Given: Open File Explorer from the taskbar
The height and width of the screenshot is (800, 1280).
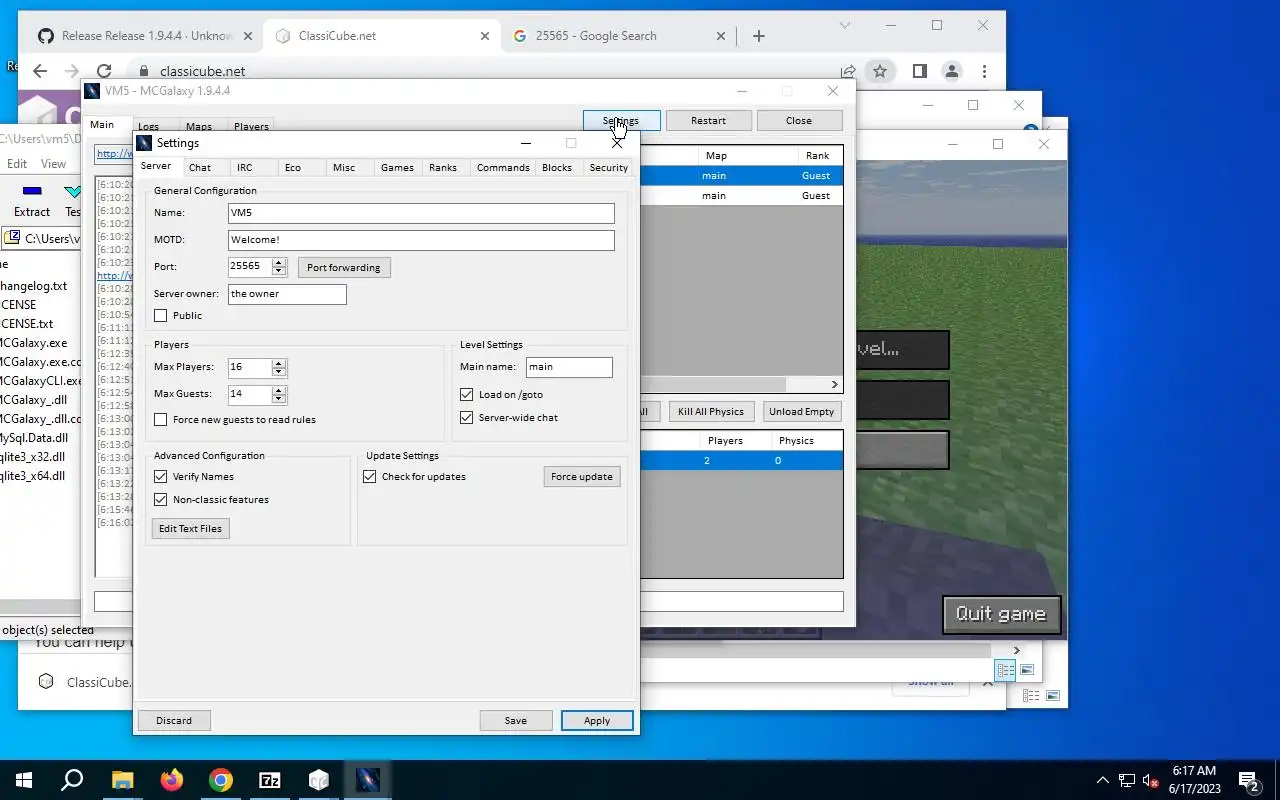Looking at the screenshot, I should [x=122, y=780].
